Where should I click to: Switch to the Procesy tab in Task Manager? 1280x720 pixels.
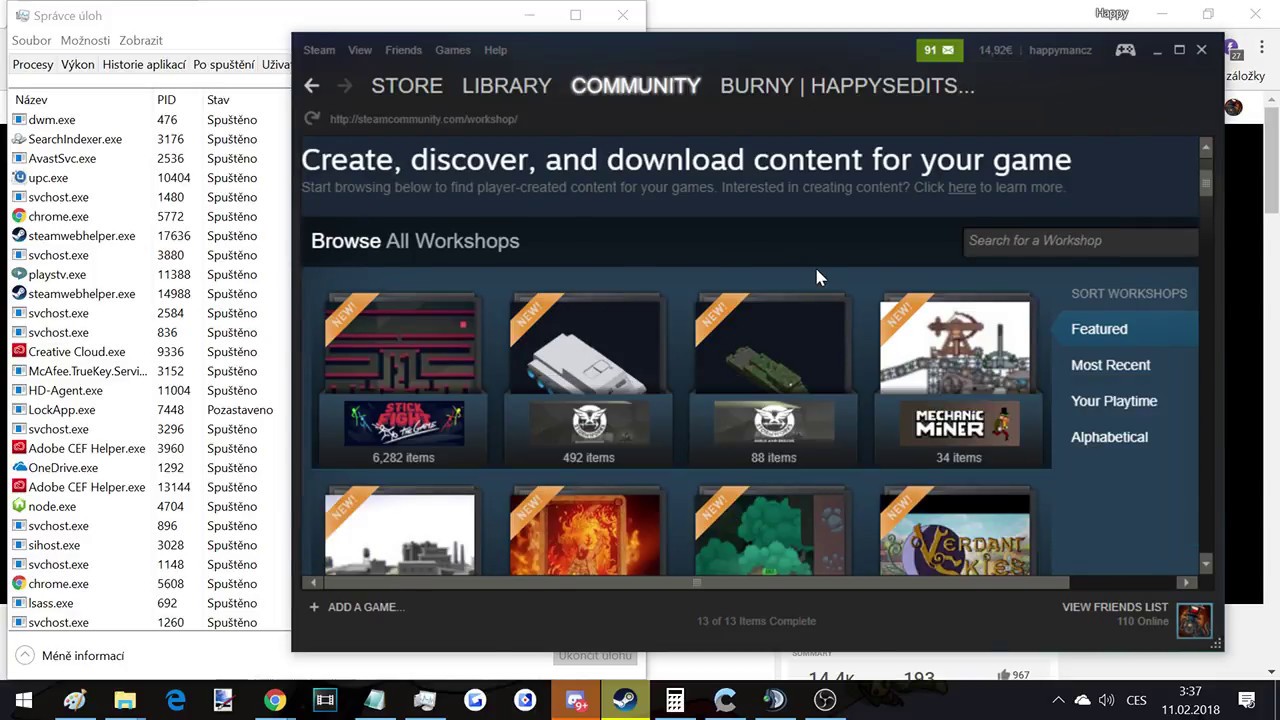click(33, 65)
